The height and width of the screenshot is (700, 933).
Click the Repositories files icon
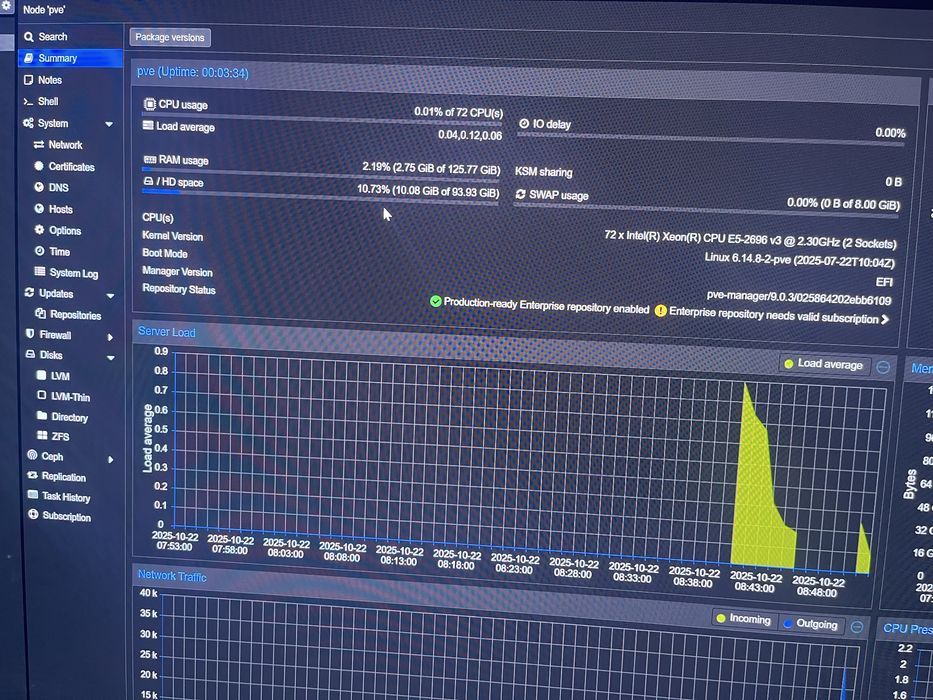tap(40, 313)
